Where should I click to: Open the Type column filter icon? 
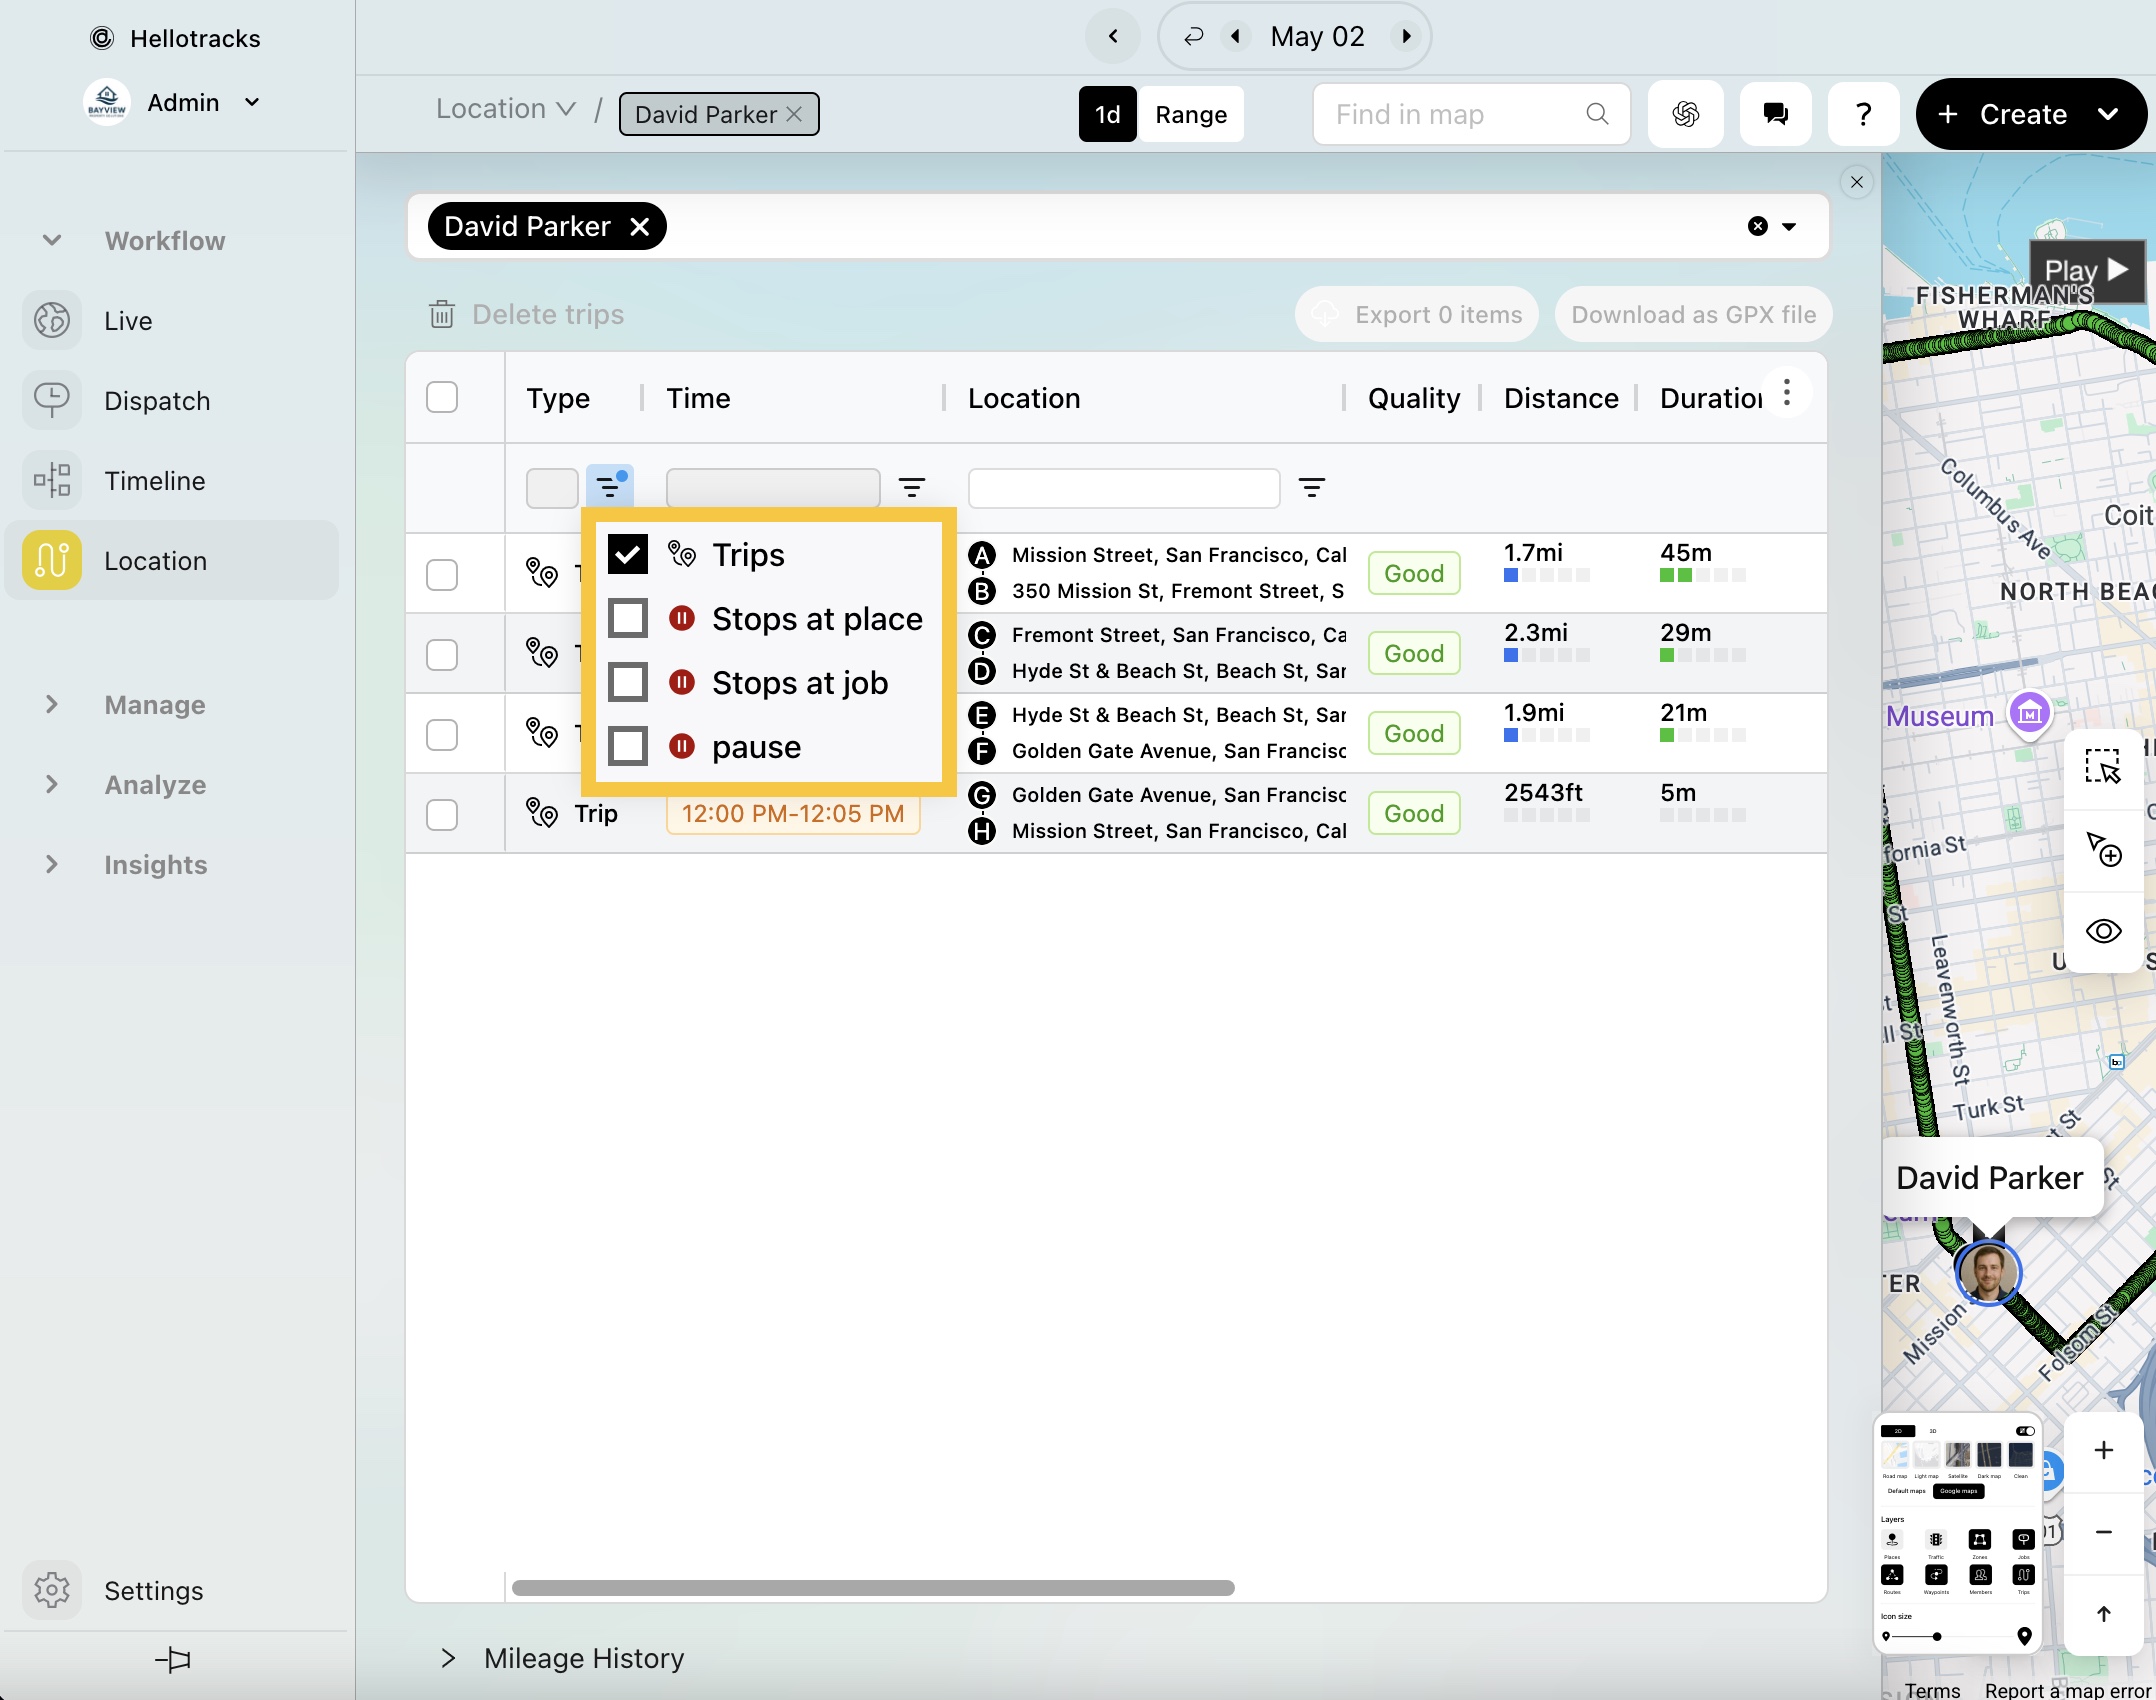609,487
